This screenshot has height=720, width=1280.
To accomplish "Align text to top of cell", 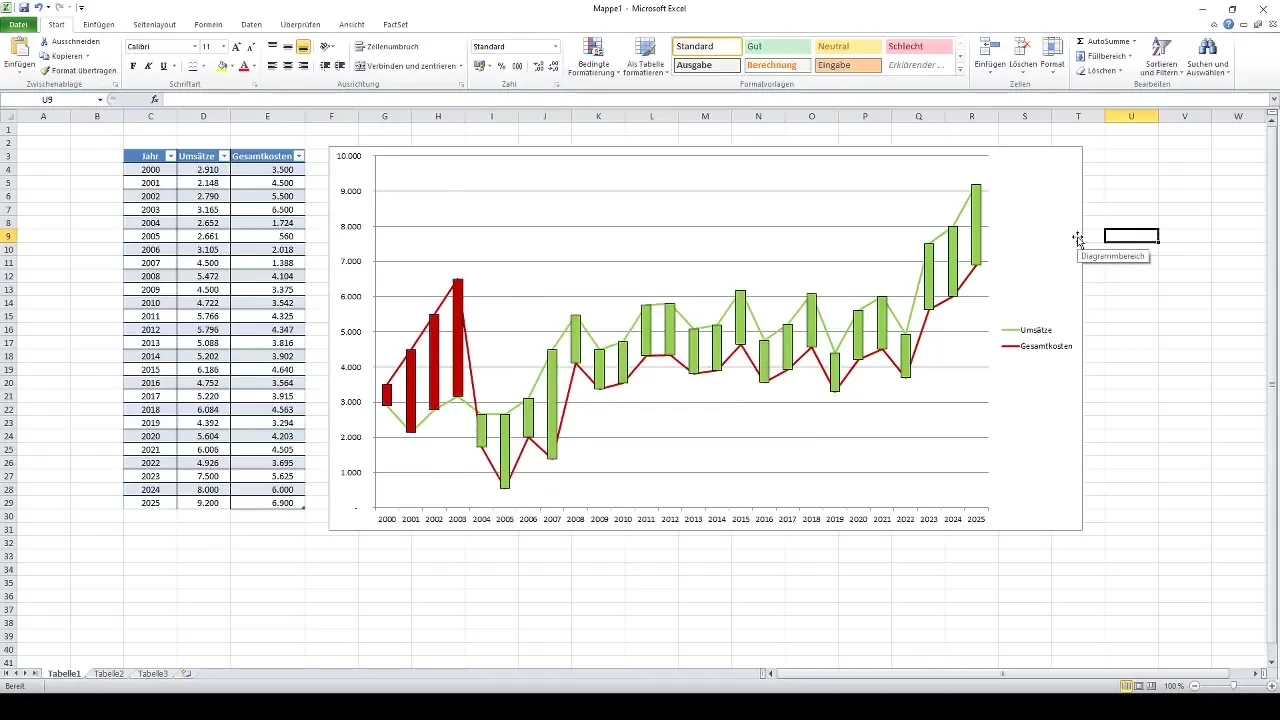I will (x=272, y=47).
